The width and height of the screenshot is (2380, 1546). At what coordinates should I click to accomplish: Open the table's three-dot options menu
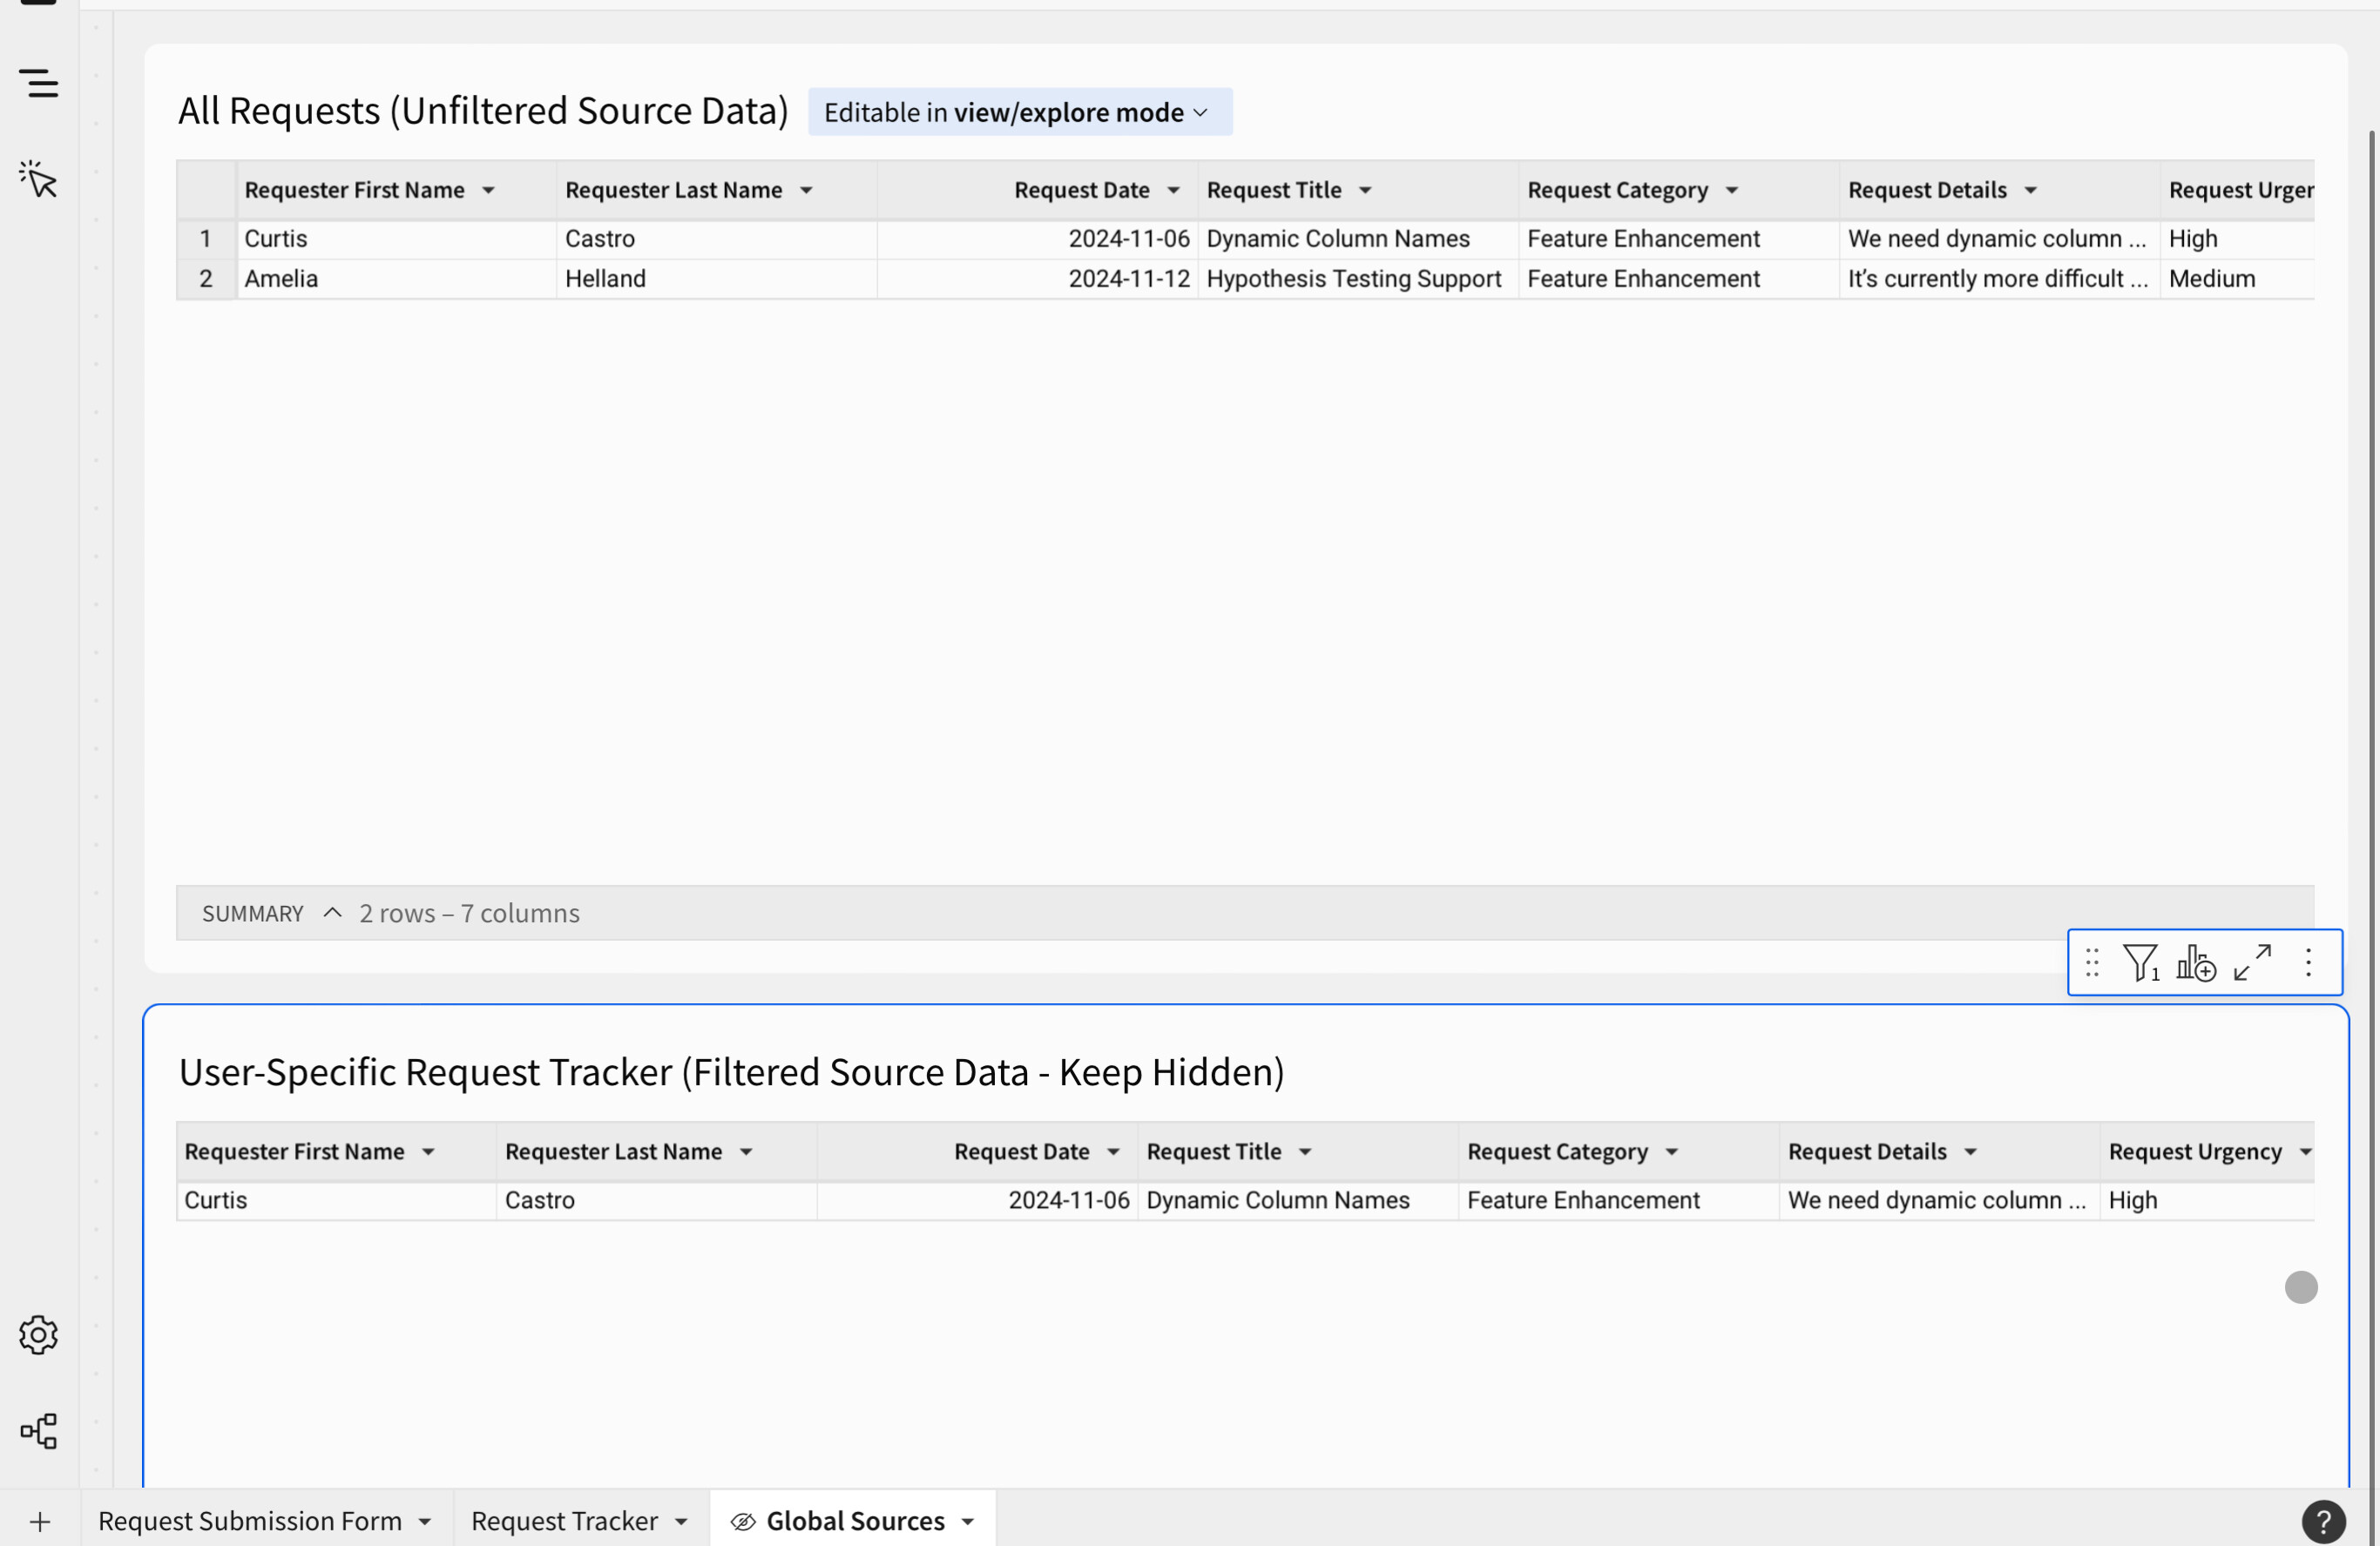tap(2309, 962)
